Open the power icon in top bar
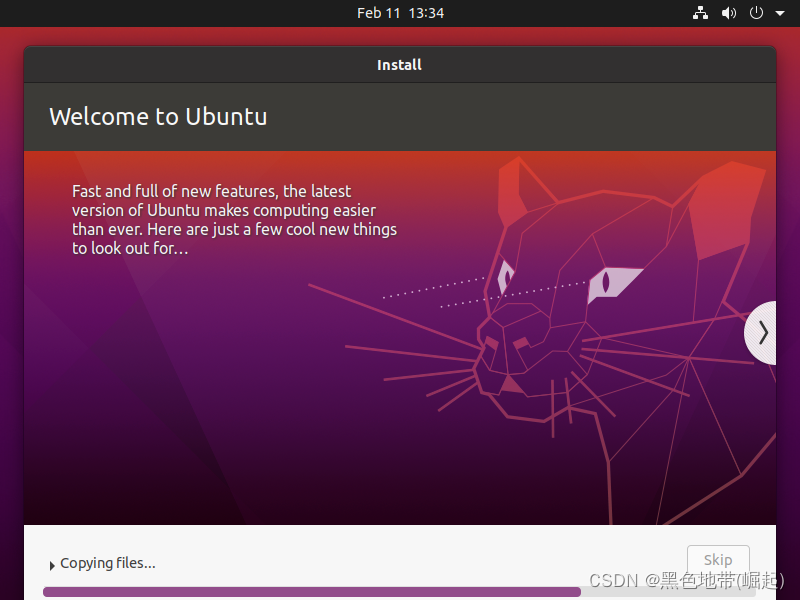This screenshot has width=800, height=600. coord(756,13)
